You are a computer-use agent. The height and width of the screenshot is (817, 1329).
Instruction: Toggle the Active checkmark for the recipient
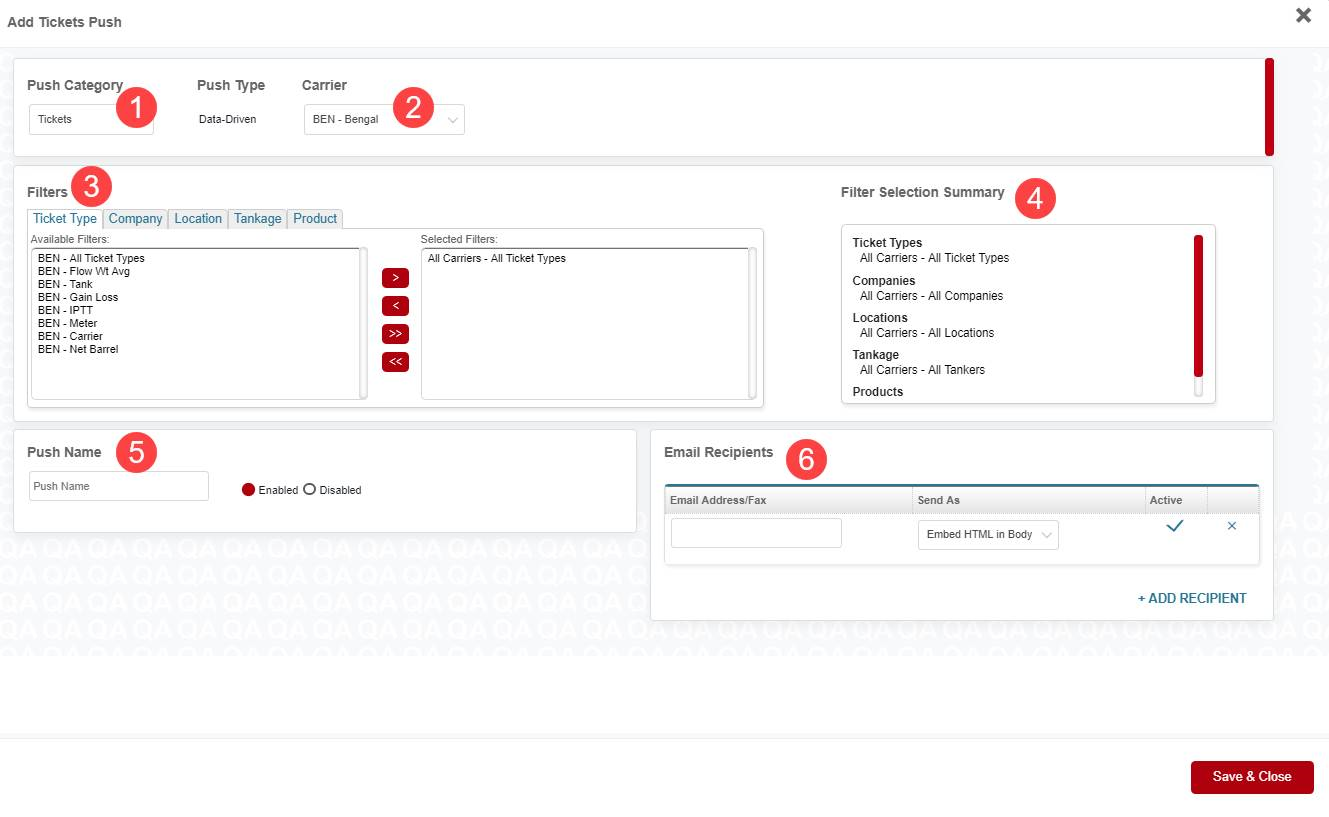coord(1175,525)
